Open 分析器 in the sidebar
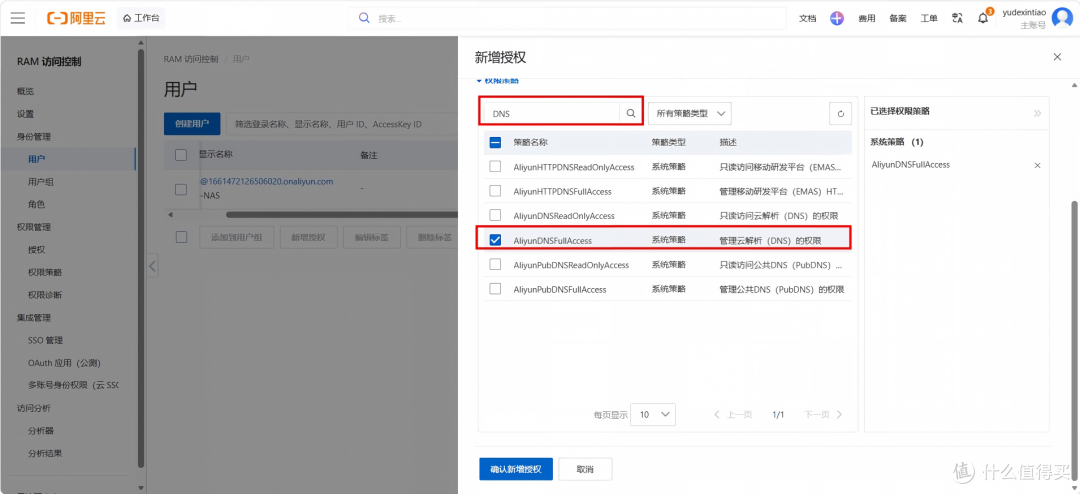 (x=41, y=431)
